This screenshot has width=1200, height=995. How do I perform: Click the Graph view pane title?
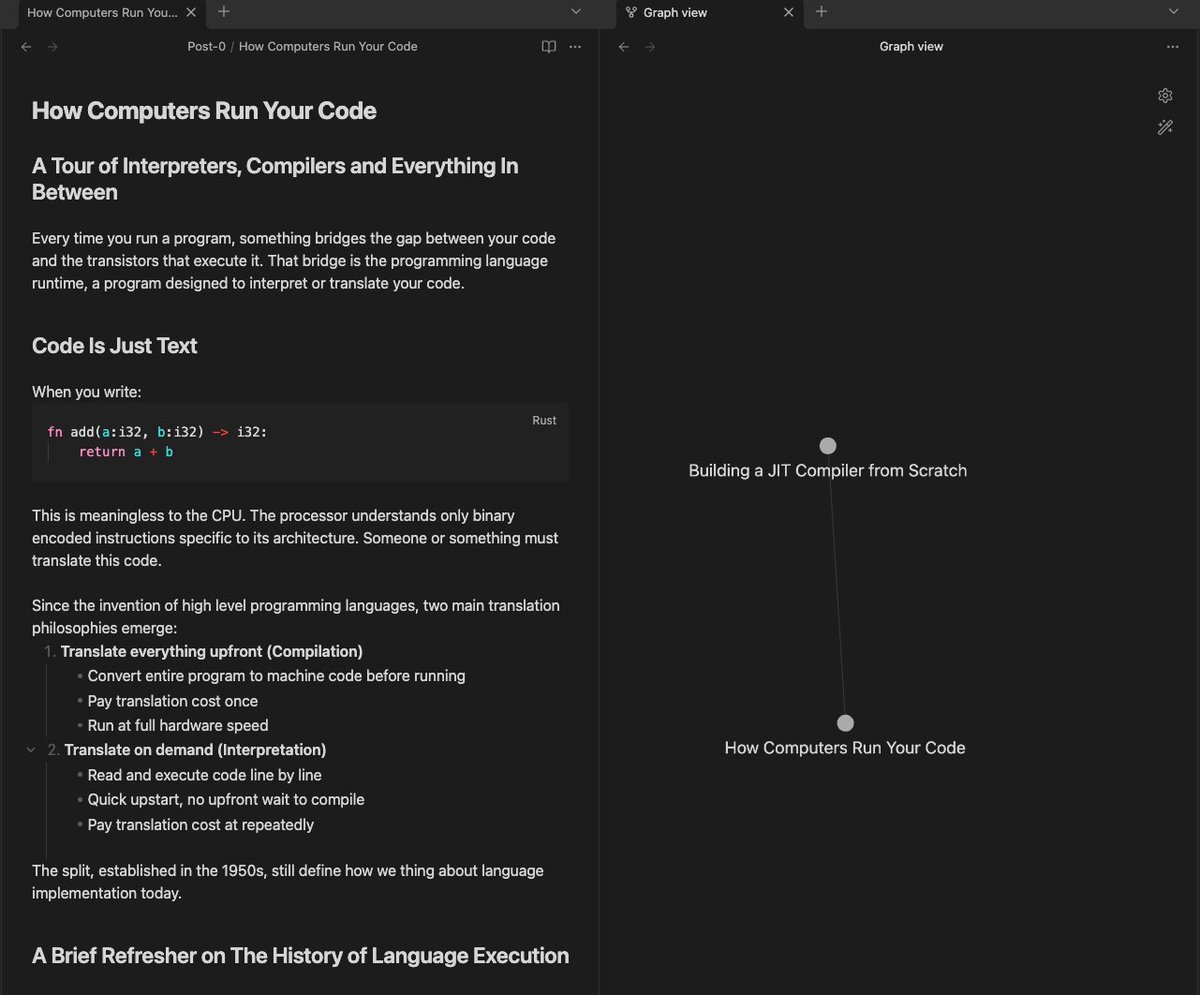(911, 46)
